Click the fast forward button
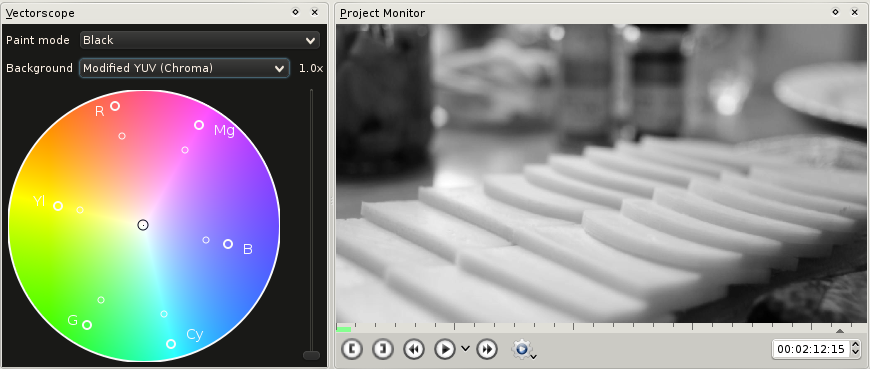 (487, 349)
